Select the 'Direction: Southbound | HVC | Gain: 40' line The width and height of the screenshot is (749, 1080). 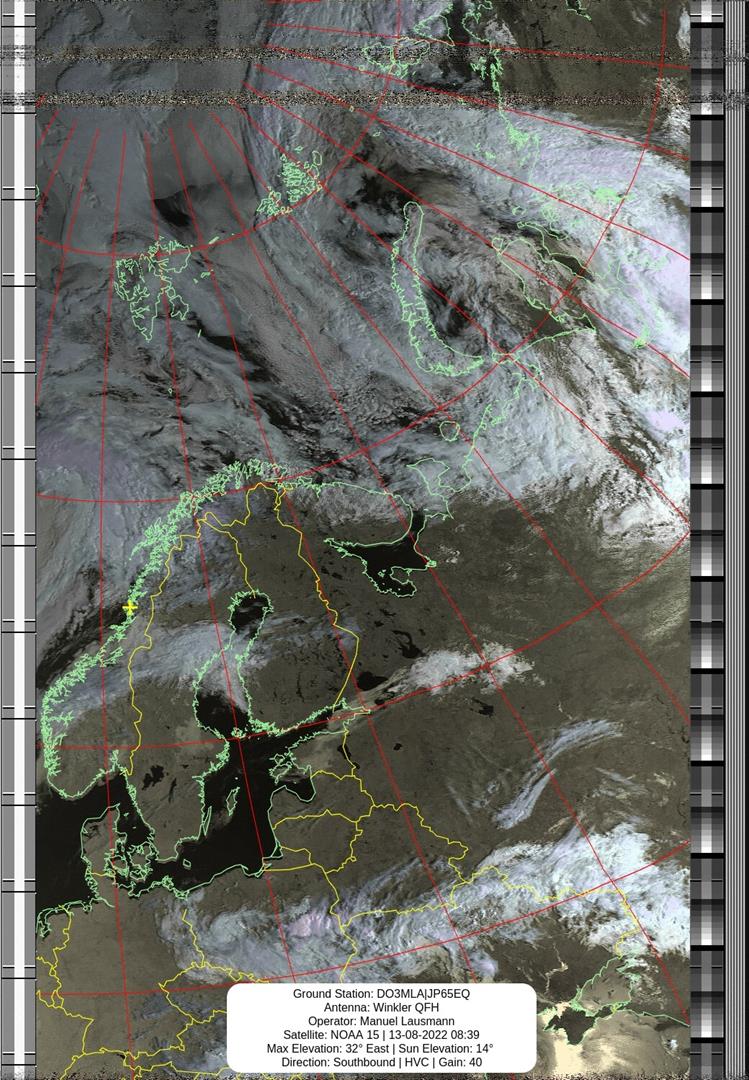tap(382, 1062)
